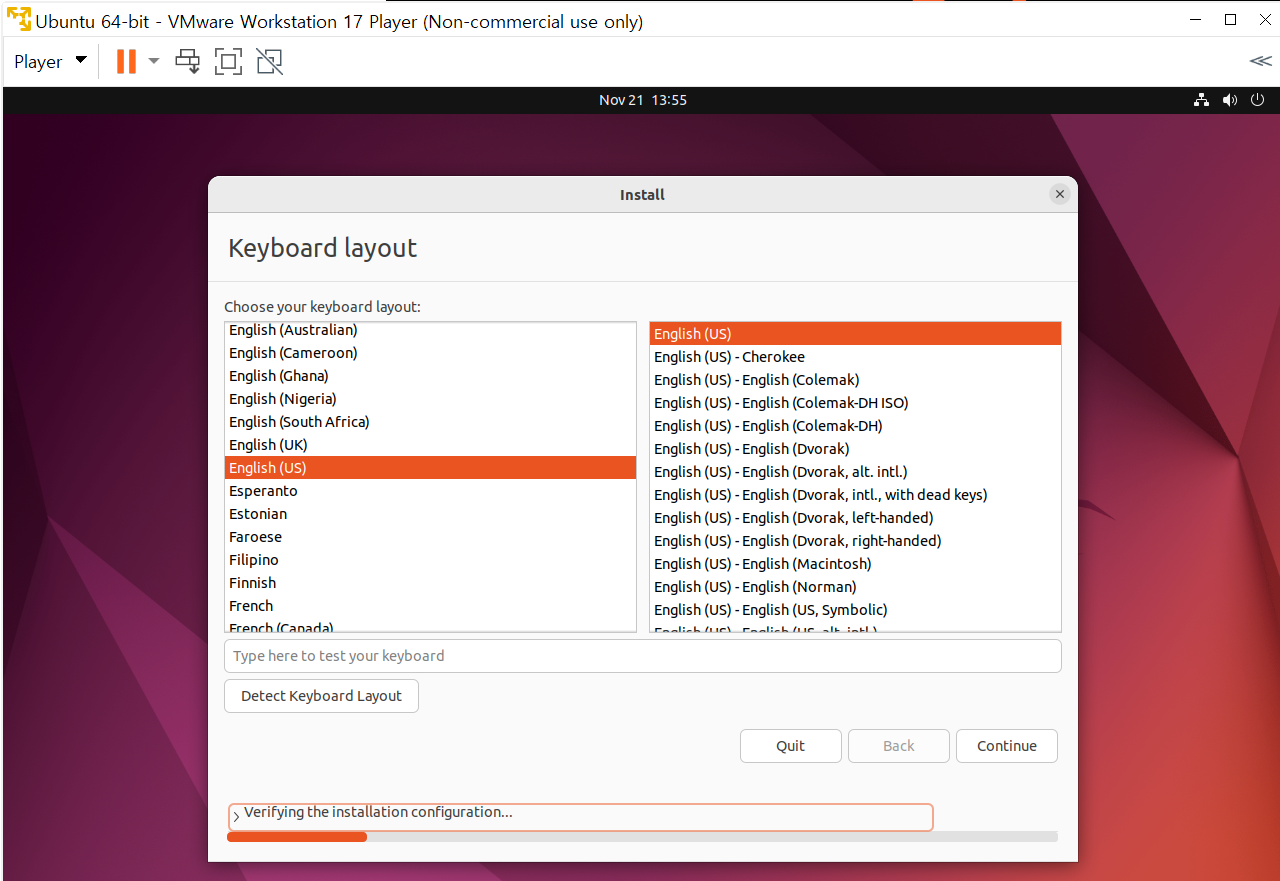Open the clock showing Nov 21 13:55

click(643, 100)
